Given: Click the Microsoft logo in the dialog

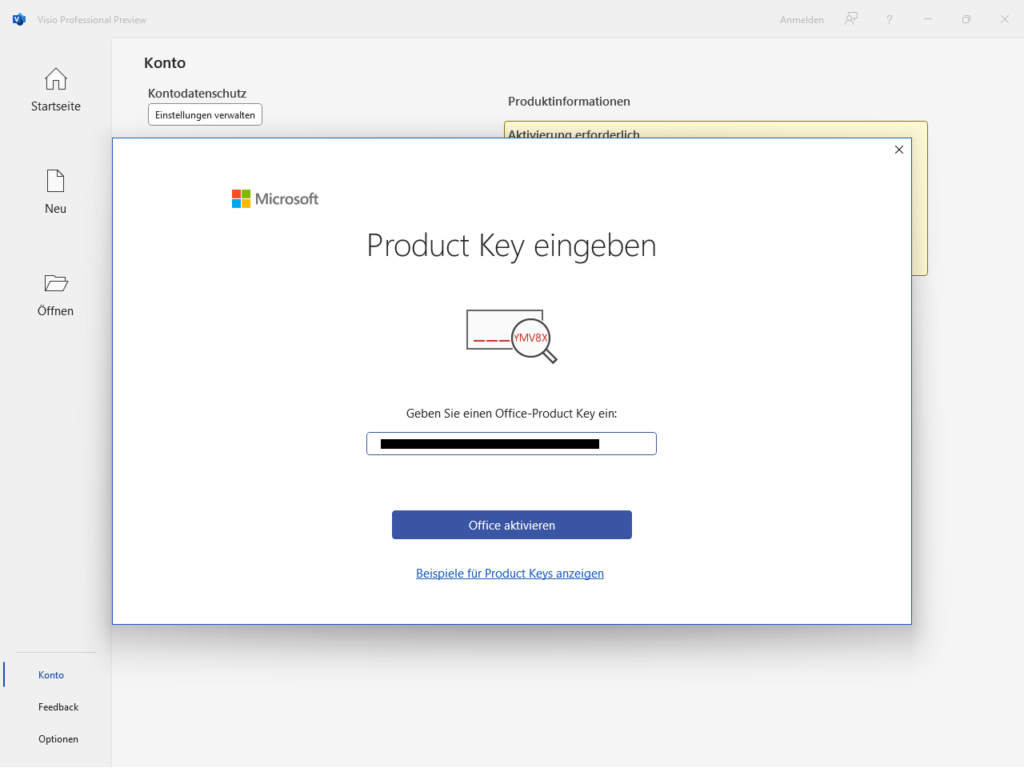Looking at the screenshot, I should [275, 199].
